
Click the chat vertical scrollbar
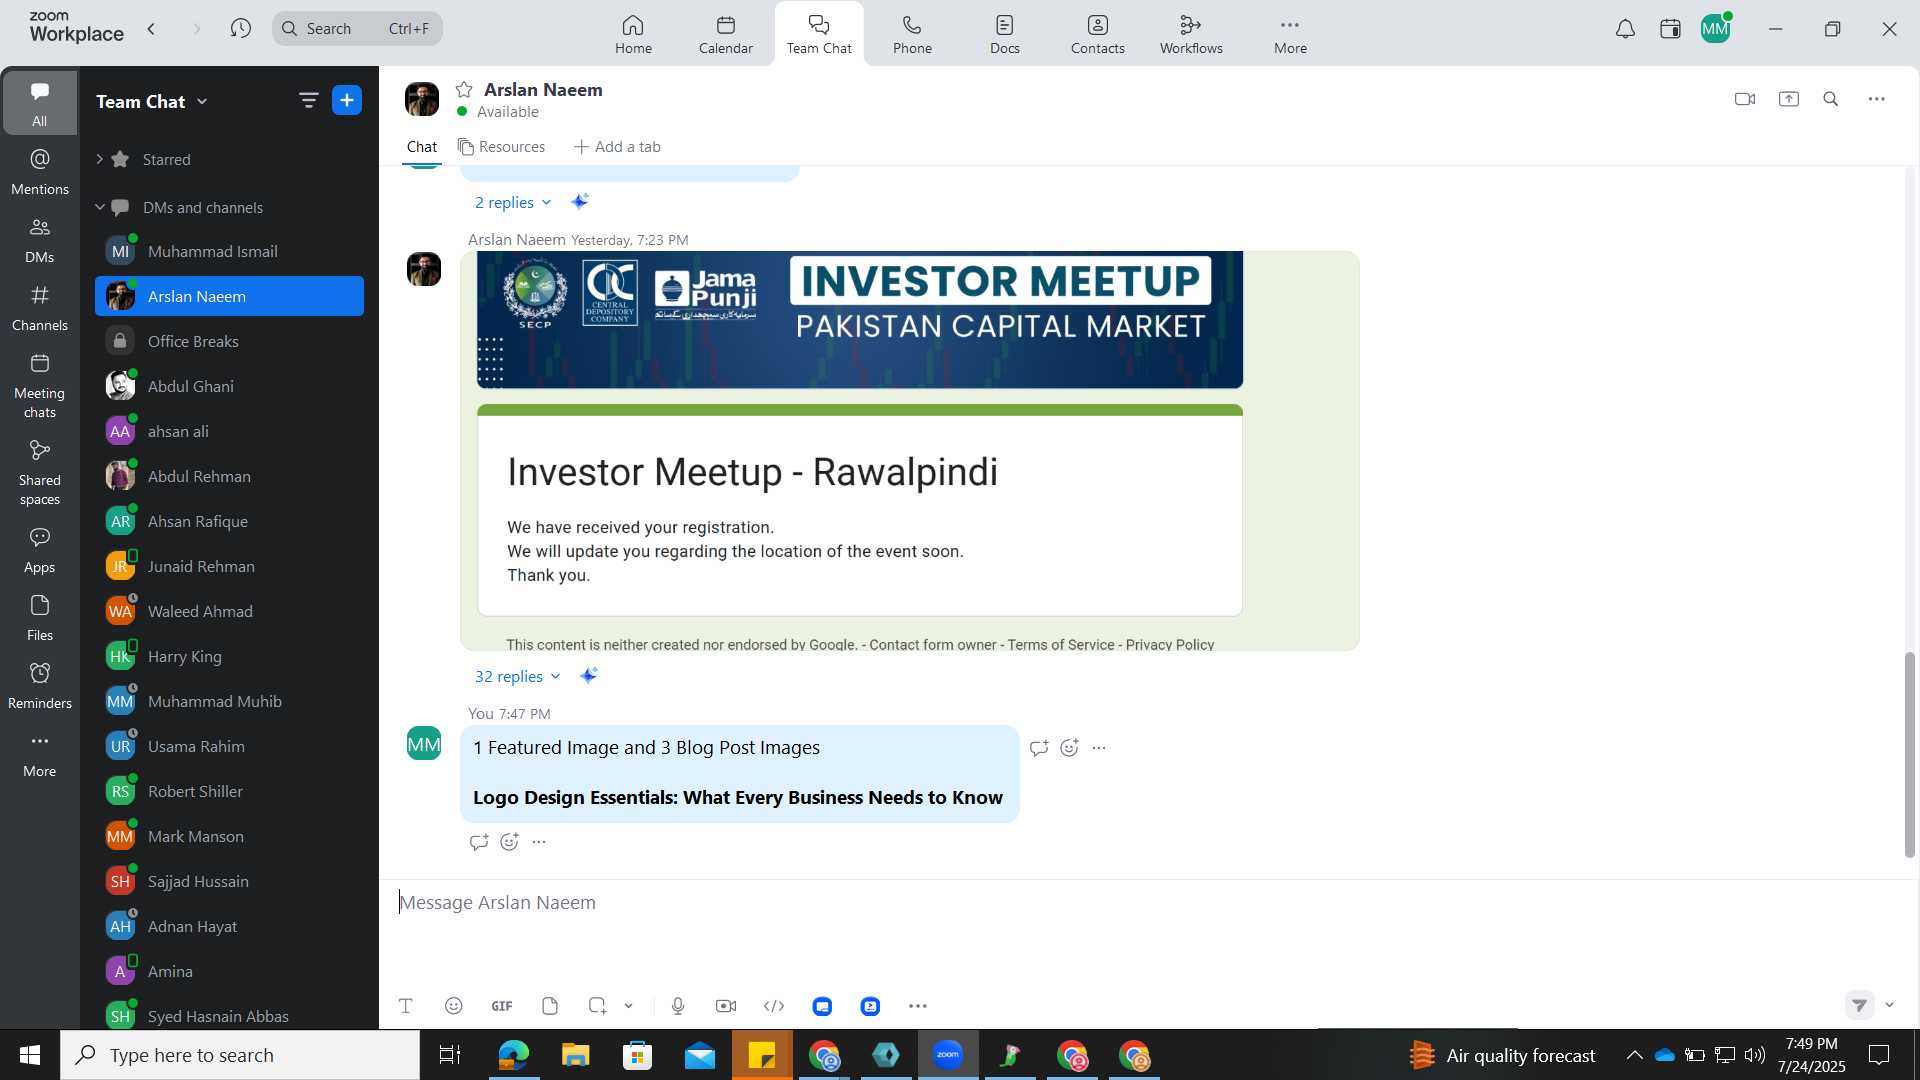coord(1909,754)
